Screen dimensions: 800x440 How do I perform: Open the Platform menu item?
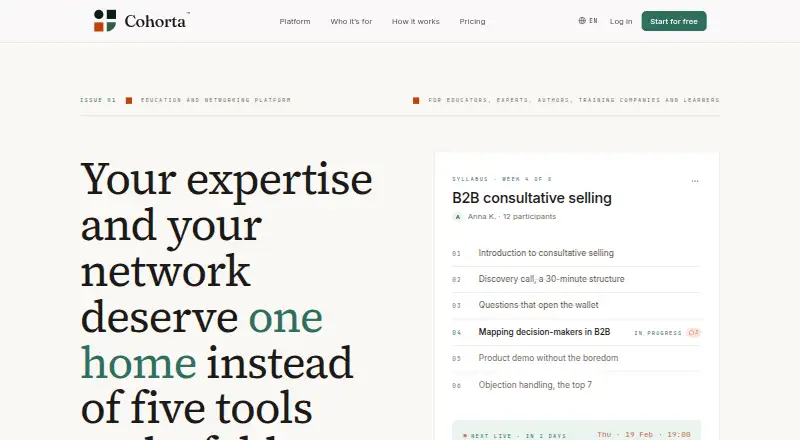click(x=295, y=21)
